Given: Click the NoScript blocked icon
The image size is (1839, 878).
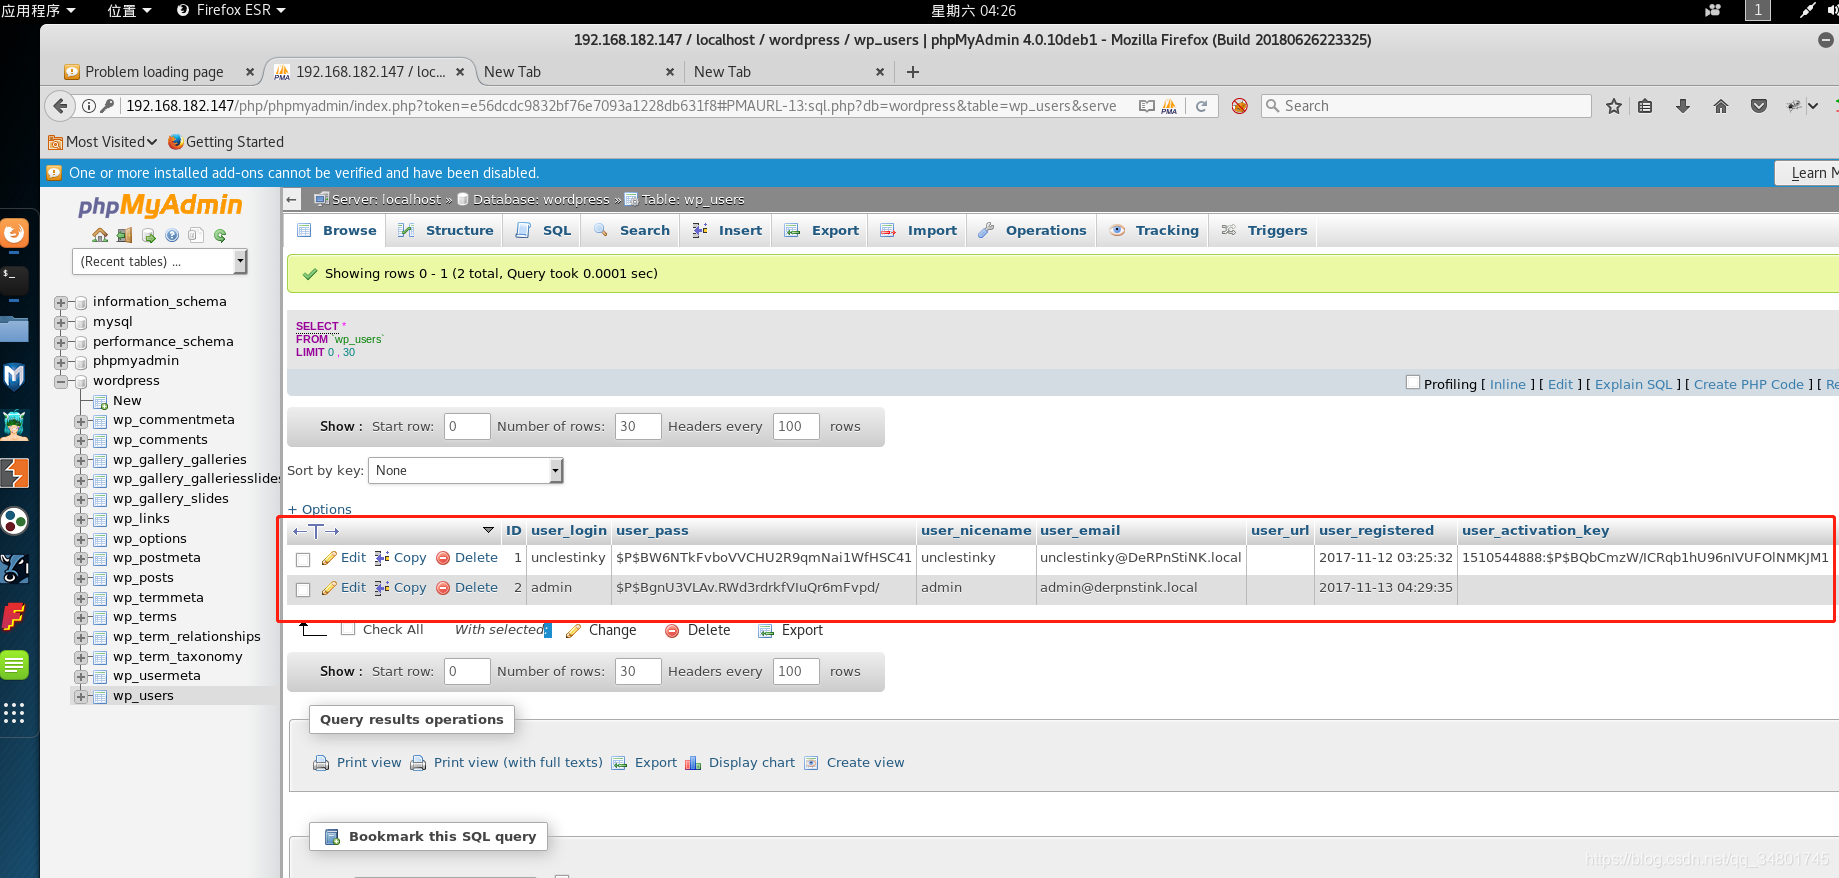Looking at the screenshot, I should point(1240,106).
